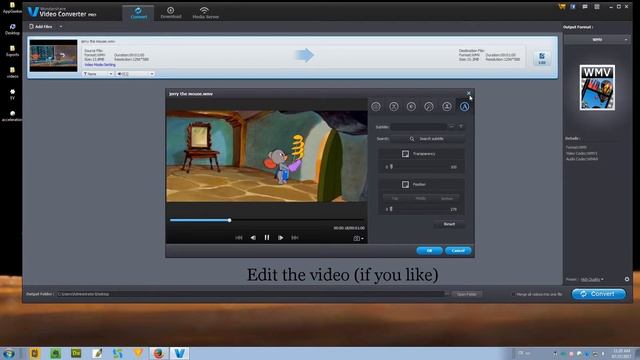Image resolution: width=640 pixels, height=360 pixels.
Task: Open the menu icon beside feedback icon
Action: 597,7
